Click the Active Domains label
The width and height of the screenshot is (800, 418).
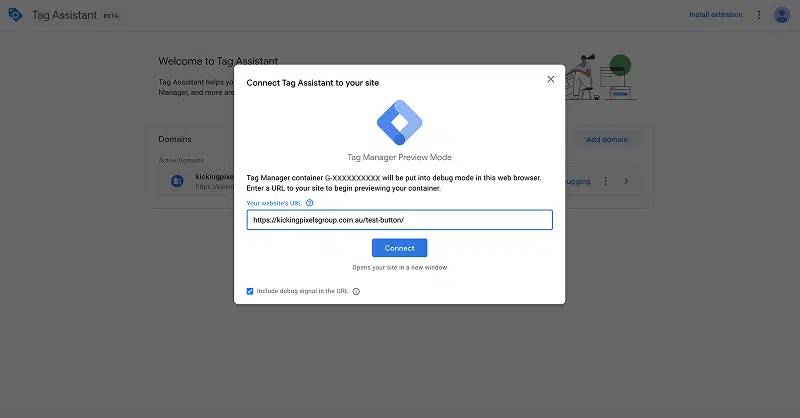click(181, 160)
